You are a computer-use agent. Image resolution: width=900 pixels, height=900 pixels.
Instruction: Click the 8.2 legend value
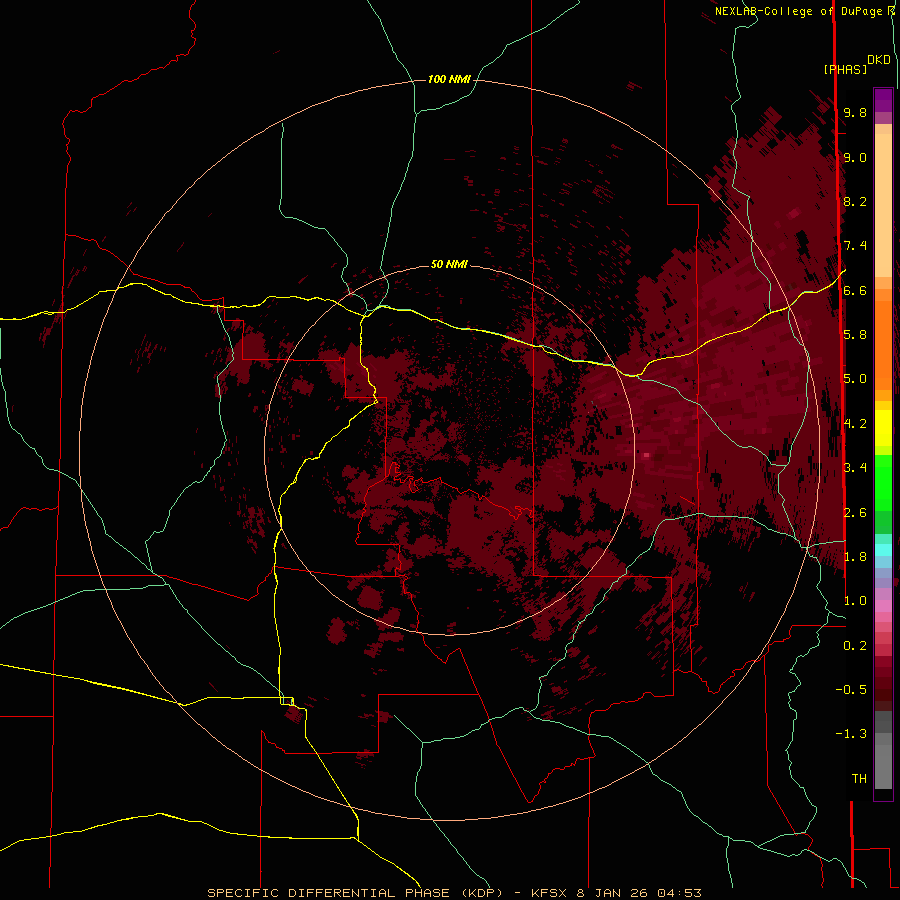(x=855, y=201)
